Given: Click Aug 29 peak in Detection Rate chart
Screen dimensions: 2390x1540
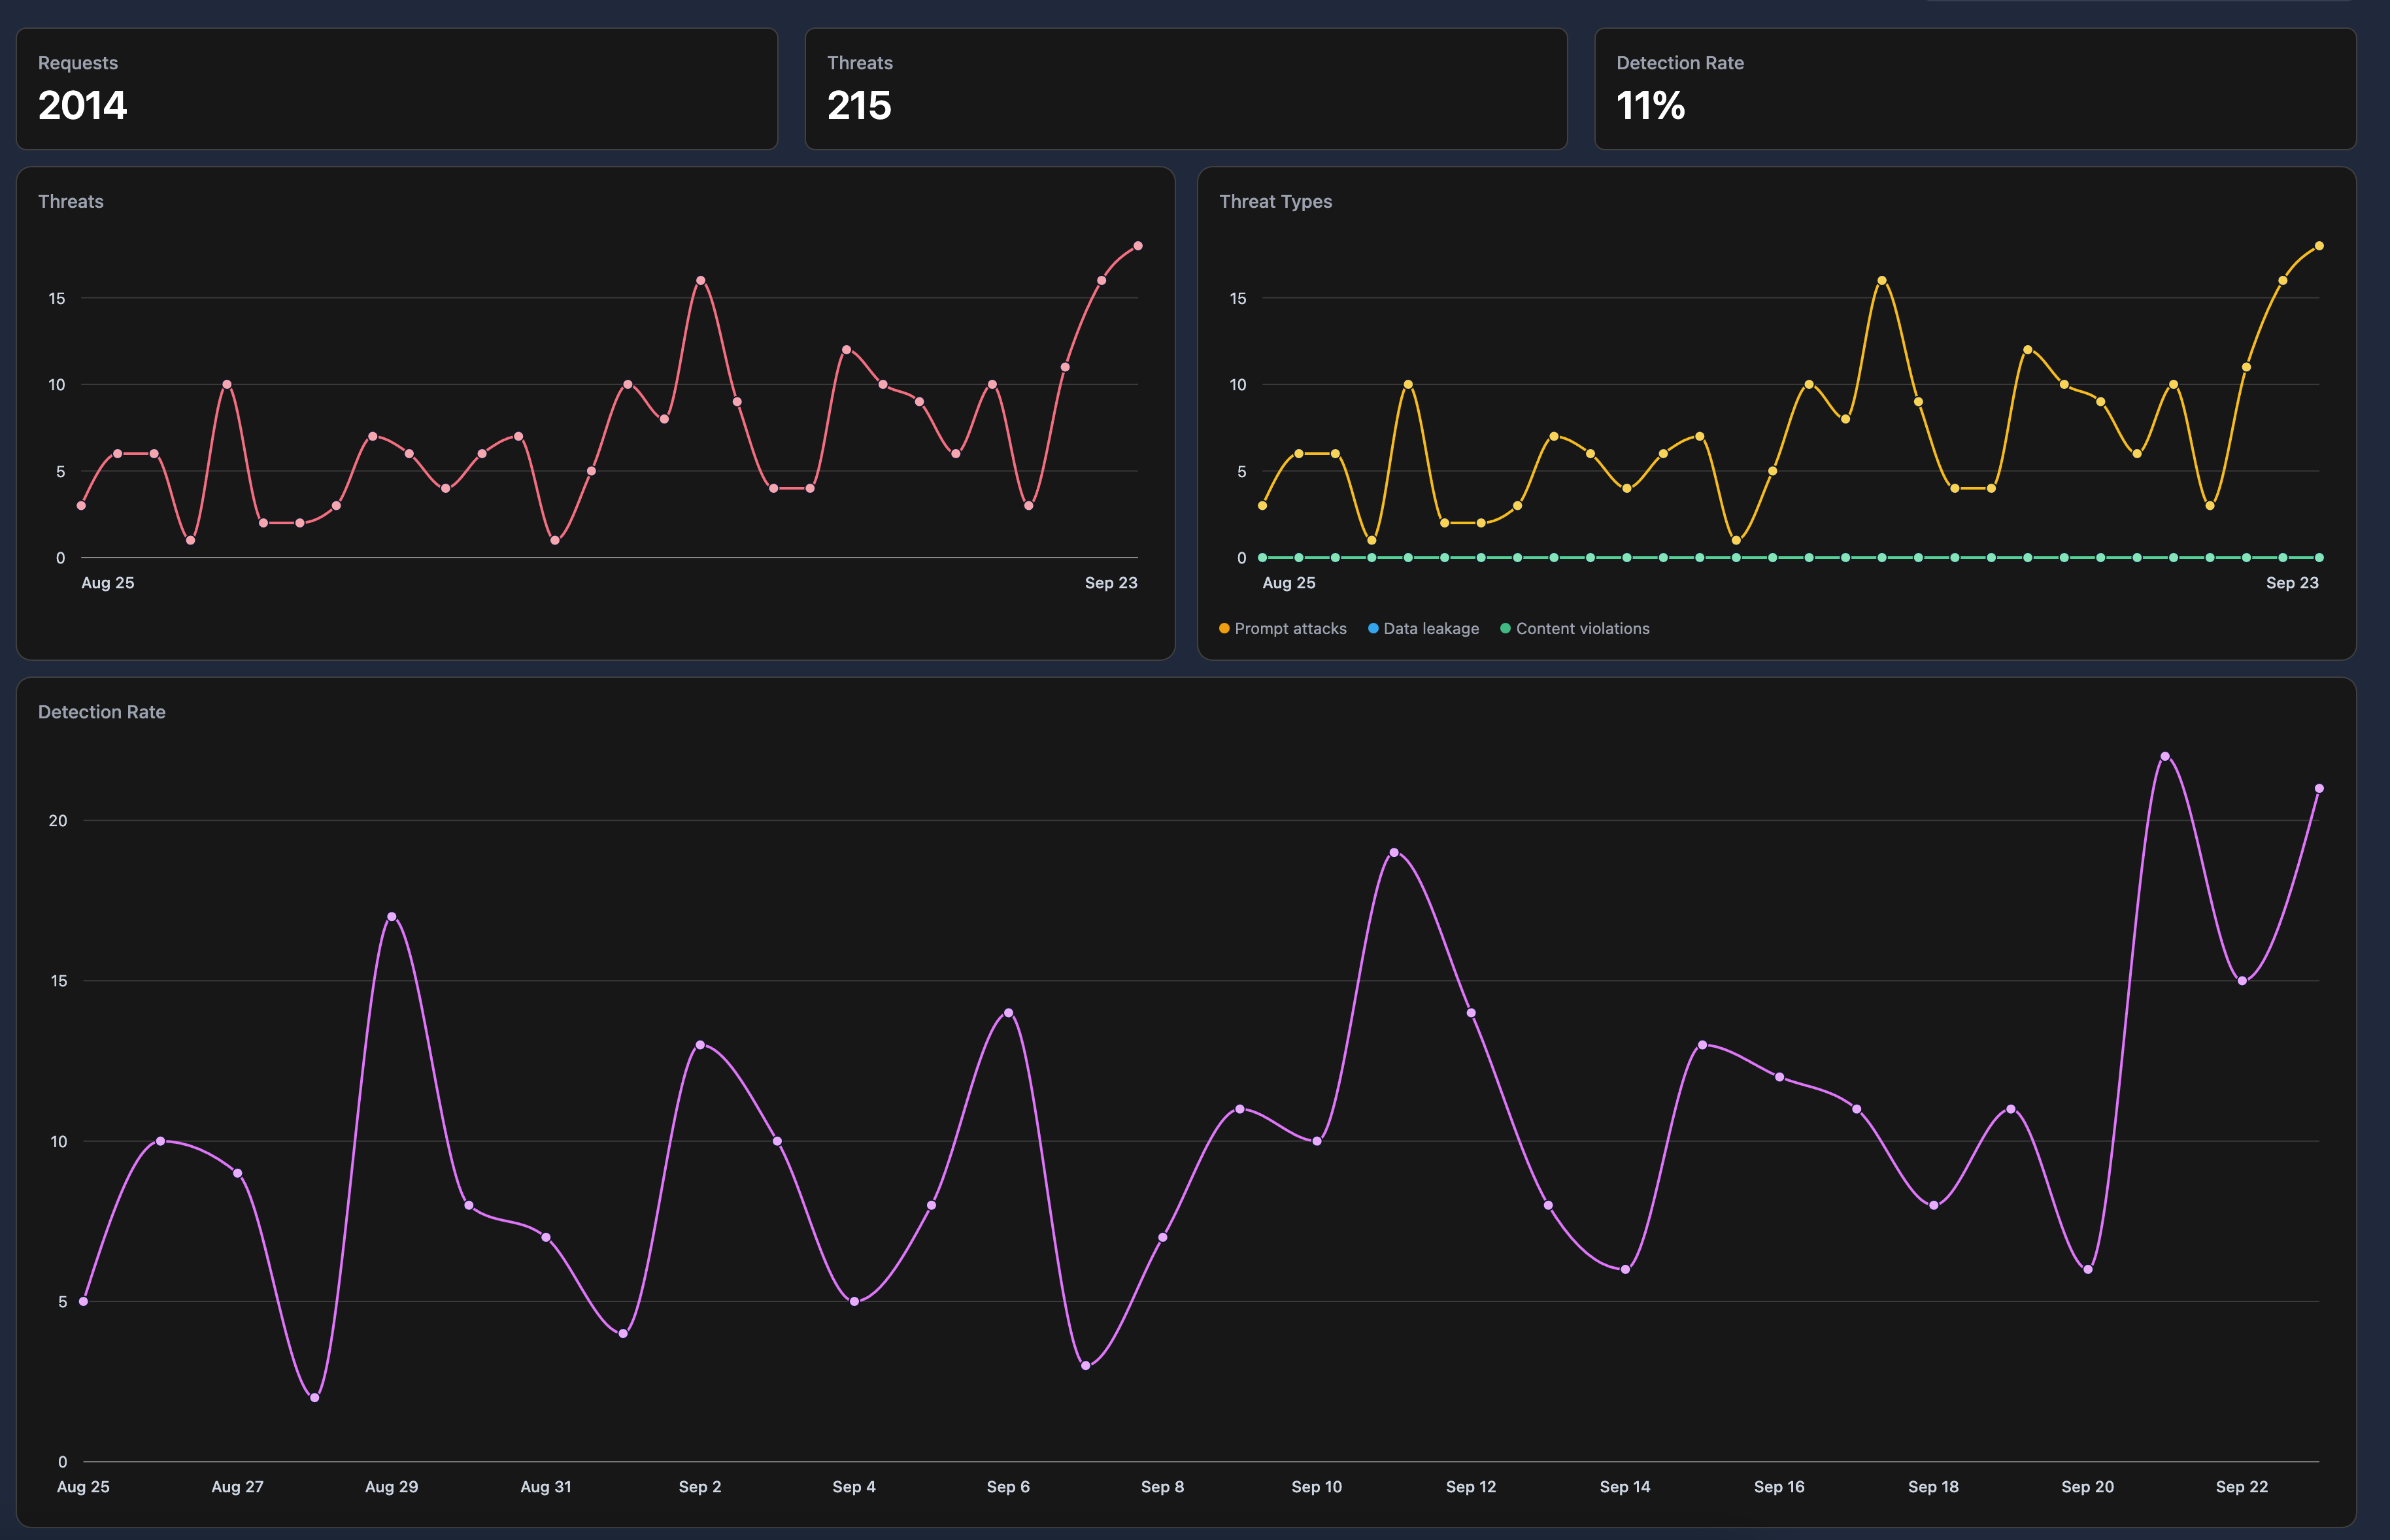Looking at the screenshot, I should (392, 917).
